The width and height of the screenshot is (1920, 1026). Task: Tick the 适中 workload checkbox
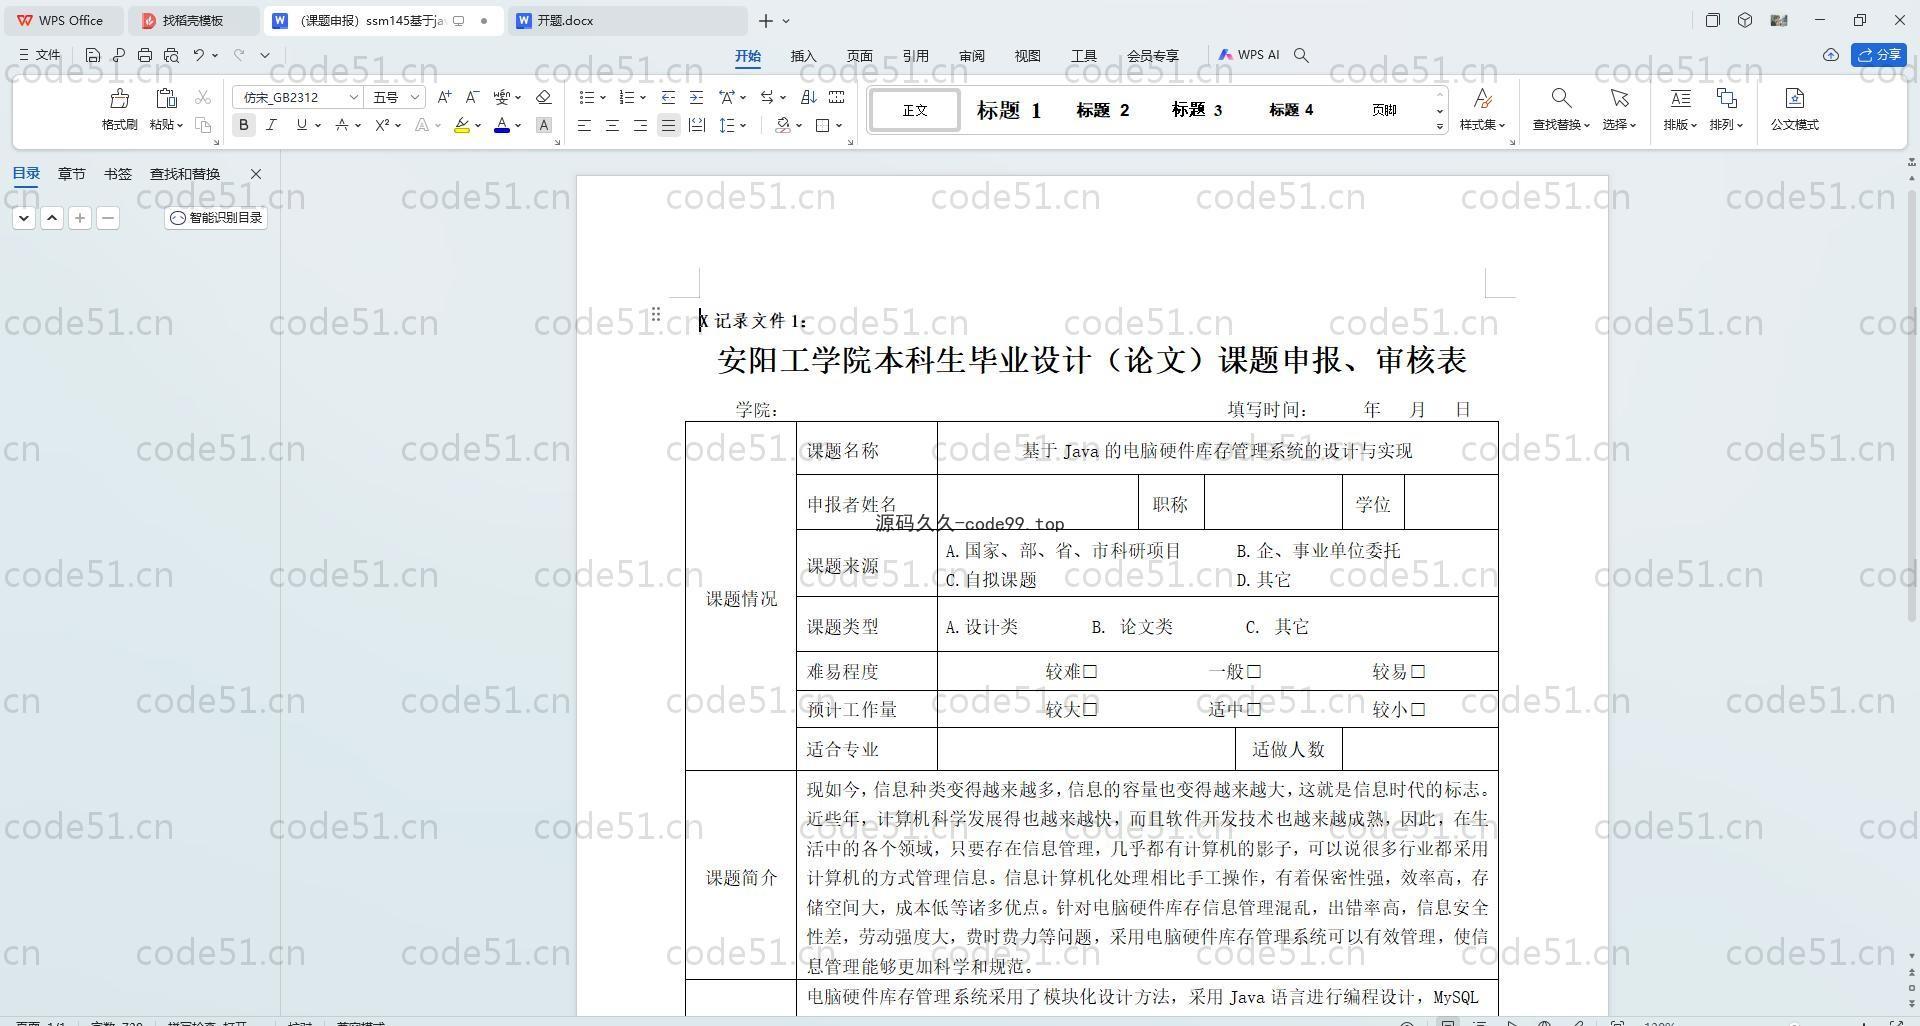click(x=1254, y=710)
